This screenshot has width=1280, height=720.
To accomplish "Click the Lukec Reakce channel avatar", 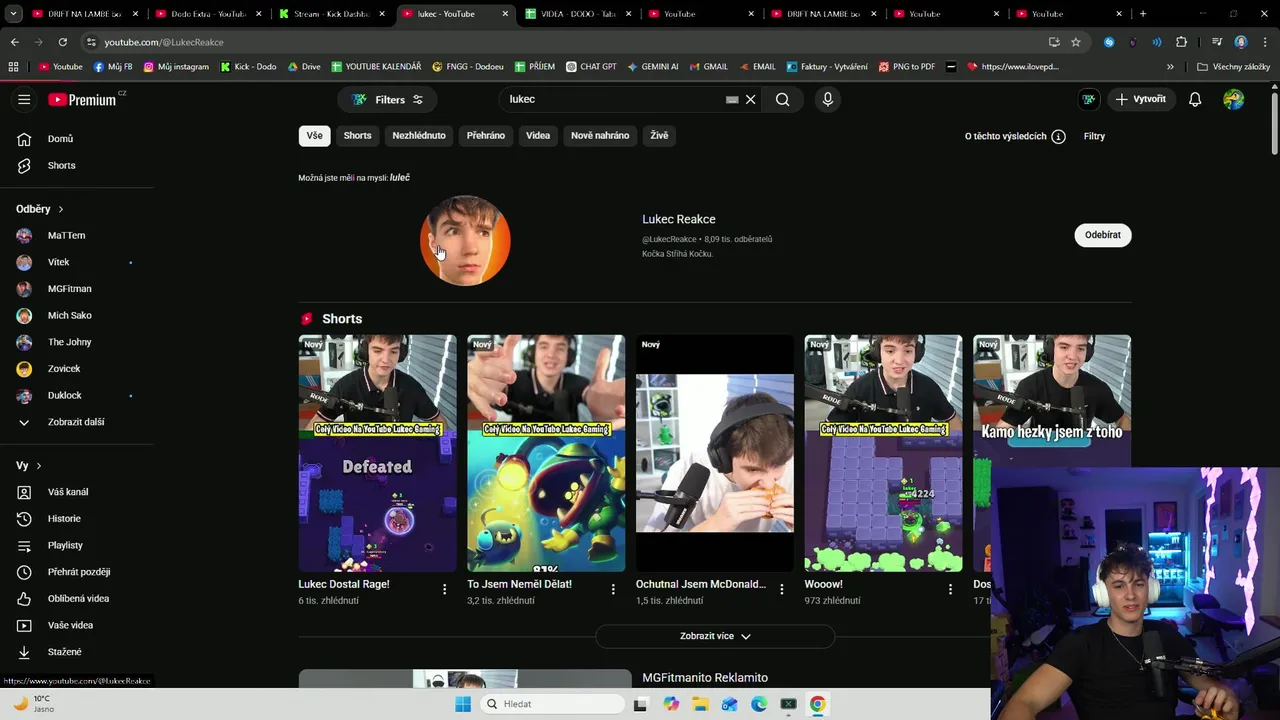I will (x=465, y=240).
